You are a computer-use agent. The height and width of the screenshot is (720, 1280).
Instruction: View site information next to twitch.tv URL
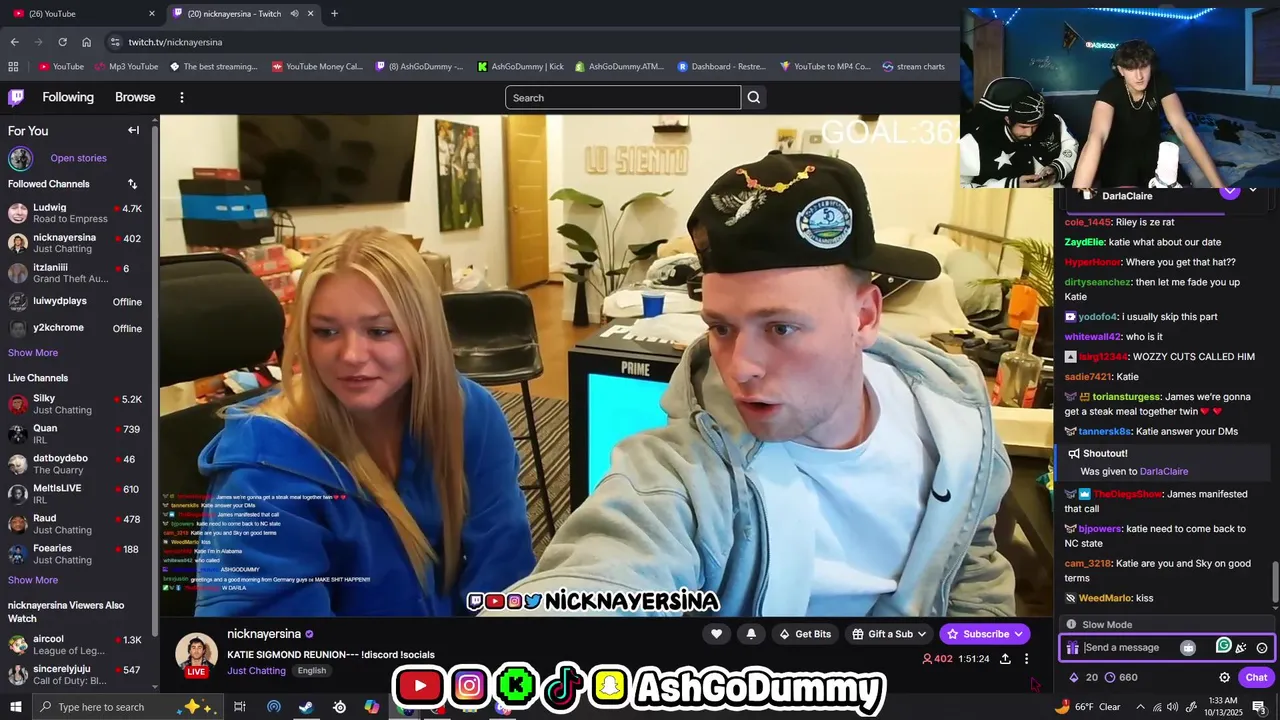coord(115,42)
